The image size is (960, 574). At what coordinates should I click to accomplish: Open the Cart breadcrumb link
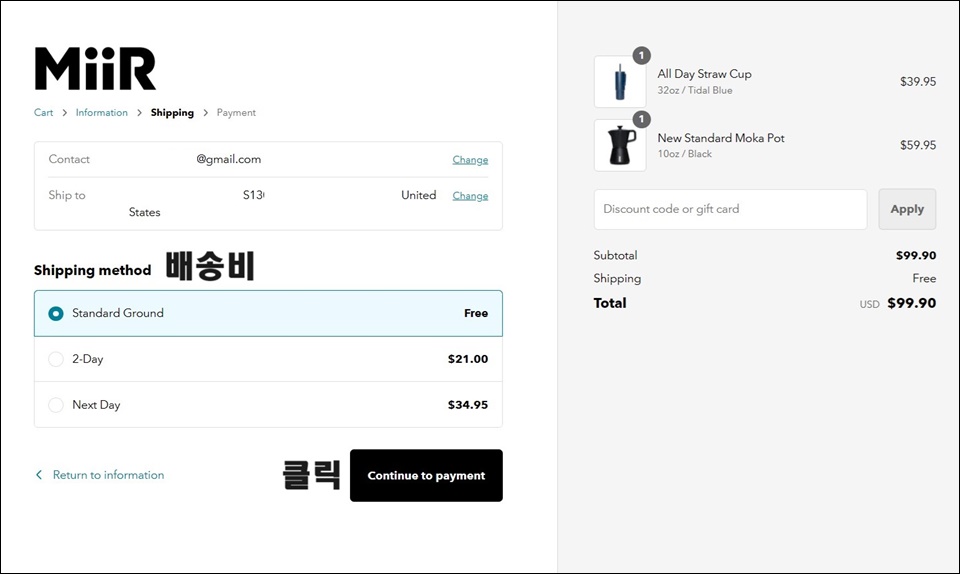point(43,113)
